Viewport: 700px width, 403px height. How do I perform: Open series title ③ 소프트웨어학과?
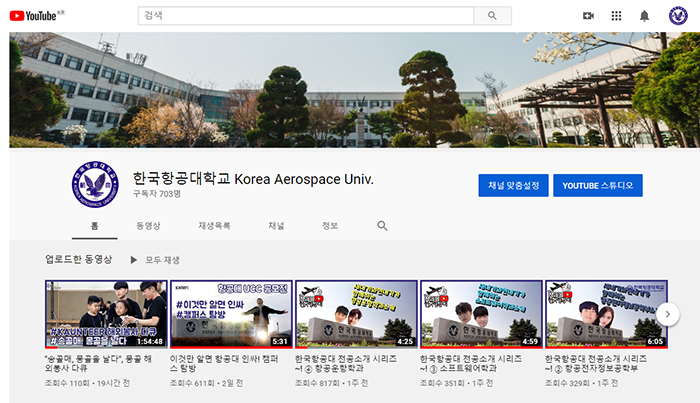click(471, 363)
